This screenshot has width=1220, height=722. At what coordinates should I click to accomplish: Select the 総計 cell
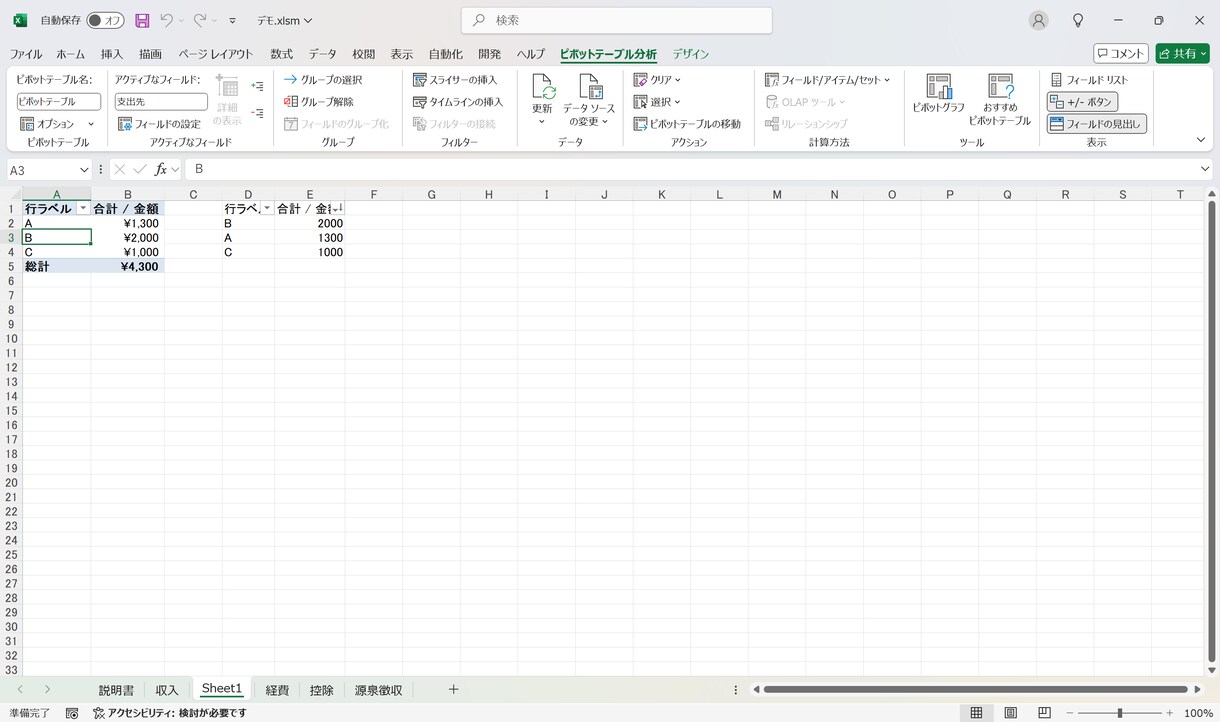(x=56, y=267)
